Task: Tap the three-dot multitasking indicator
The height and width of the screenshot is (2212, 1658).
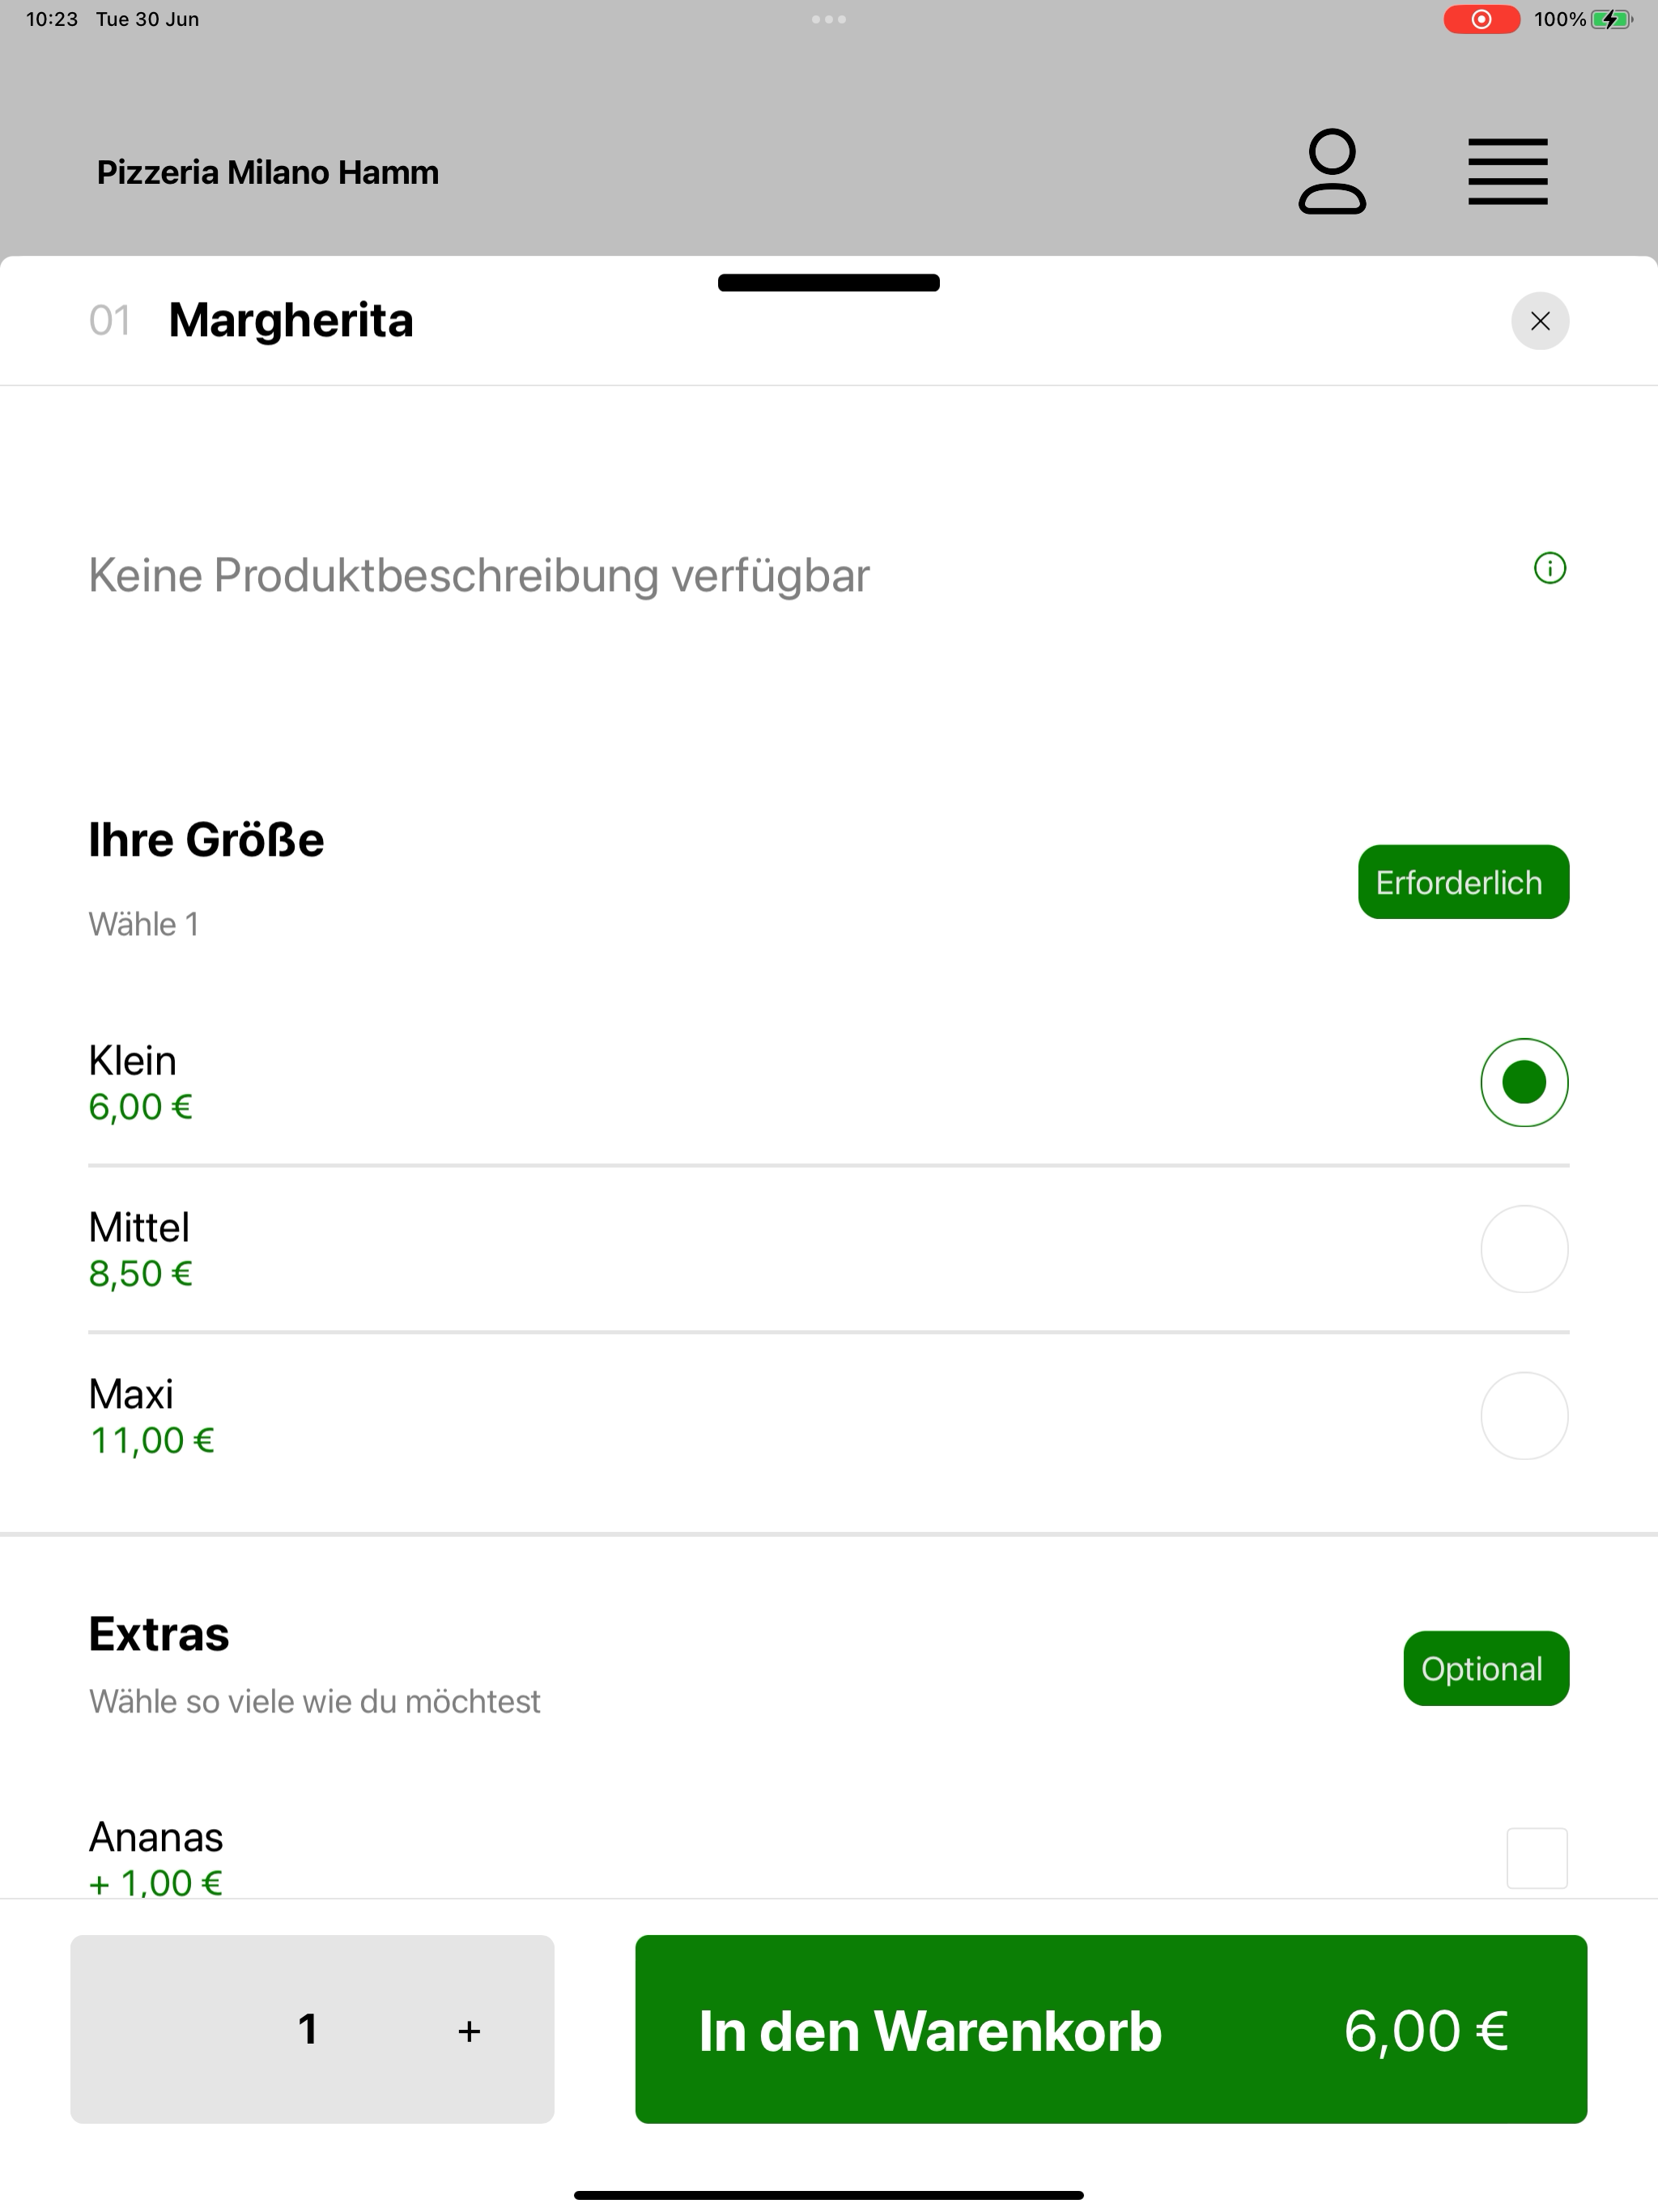Action: 829,19
